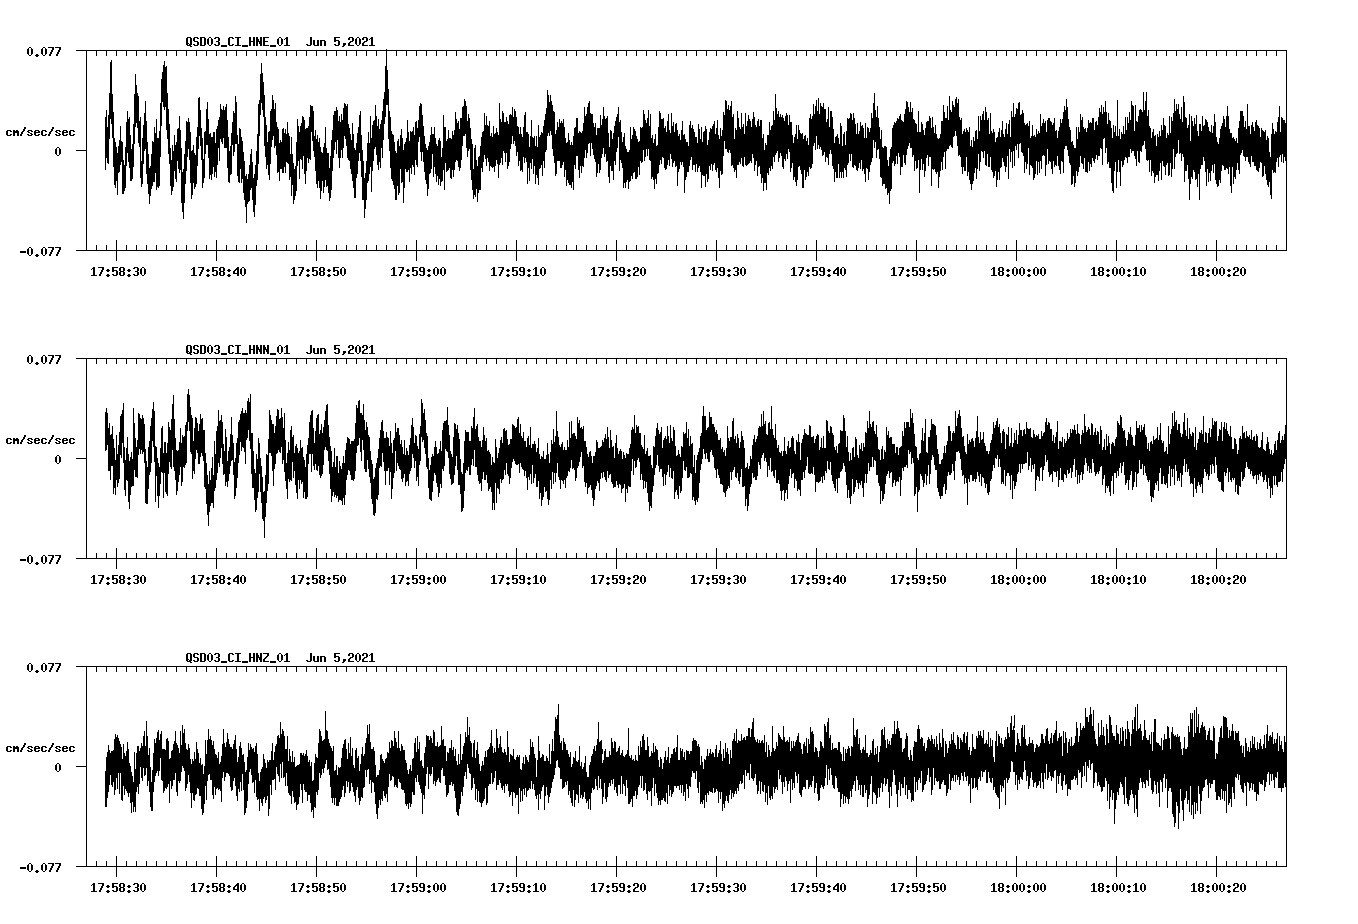Screen dimensions: 1358x924
Task: Click the 17:59:00 time label under HNZ plot
Action: click(418, 888)
